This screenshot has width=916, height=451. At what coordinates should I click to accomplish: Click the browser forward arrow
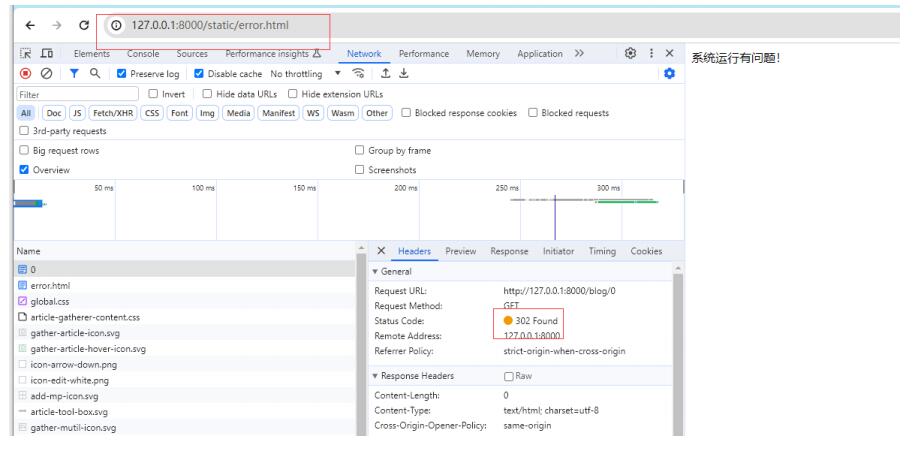pos(57,25)
